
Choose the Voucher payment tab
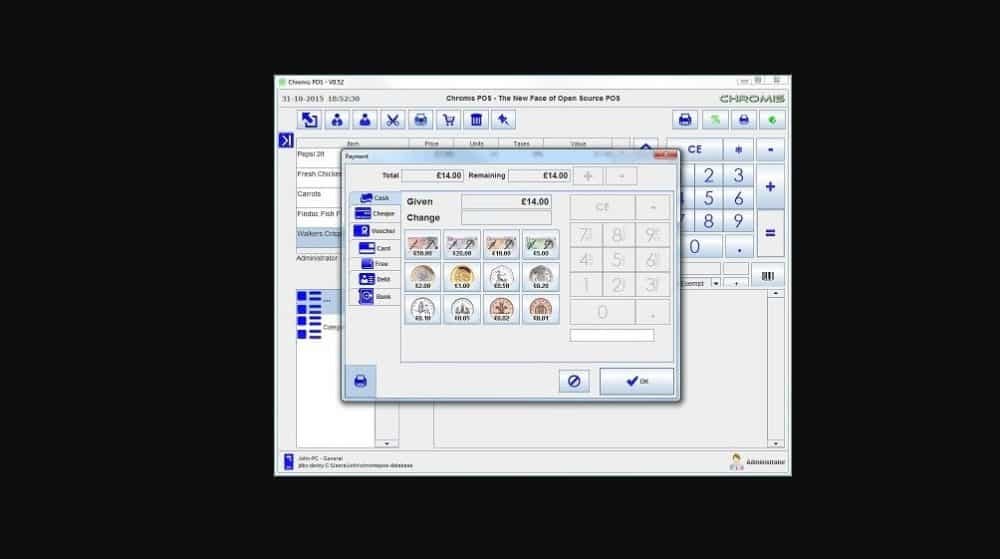coord(375,230)
